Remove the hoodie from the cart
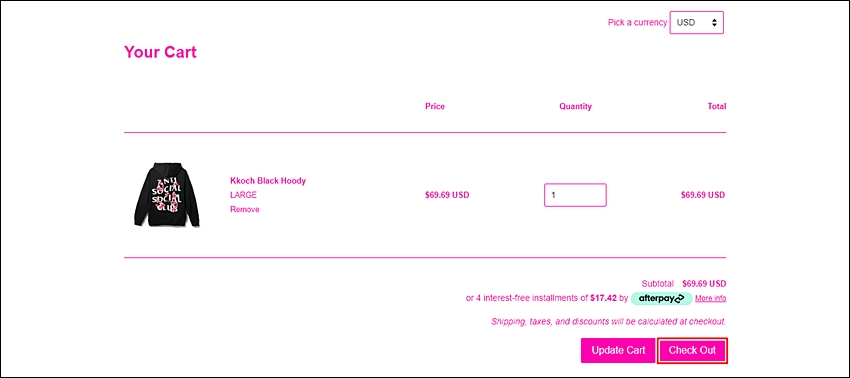Screen dimensions: 850x378 (244, 209)
